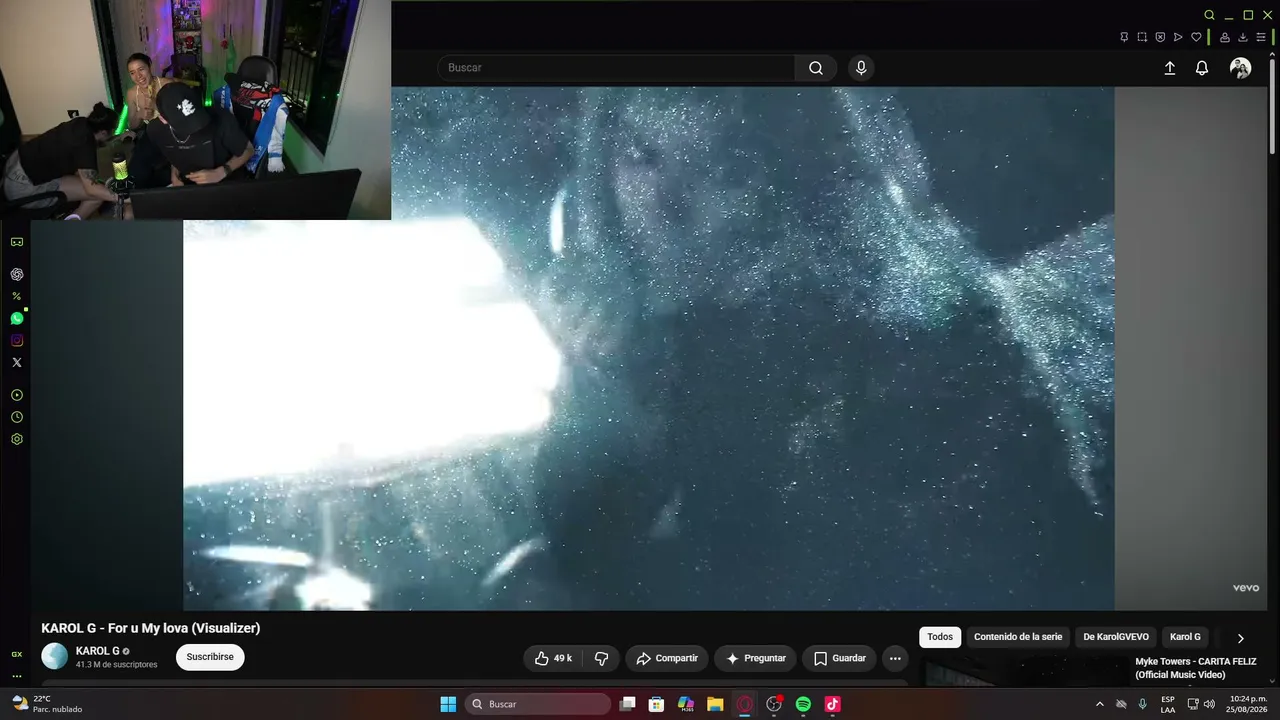The image size is (1280, 720).
Task: Open the ad blocker shield icon
Action: [1160, 37]
